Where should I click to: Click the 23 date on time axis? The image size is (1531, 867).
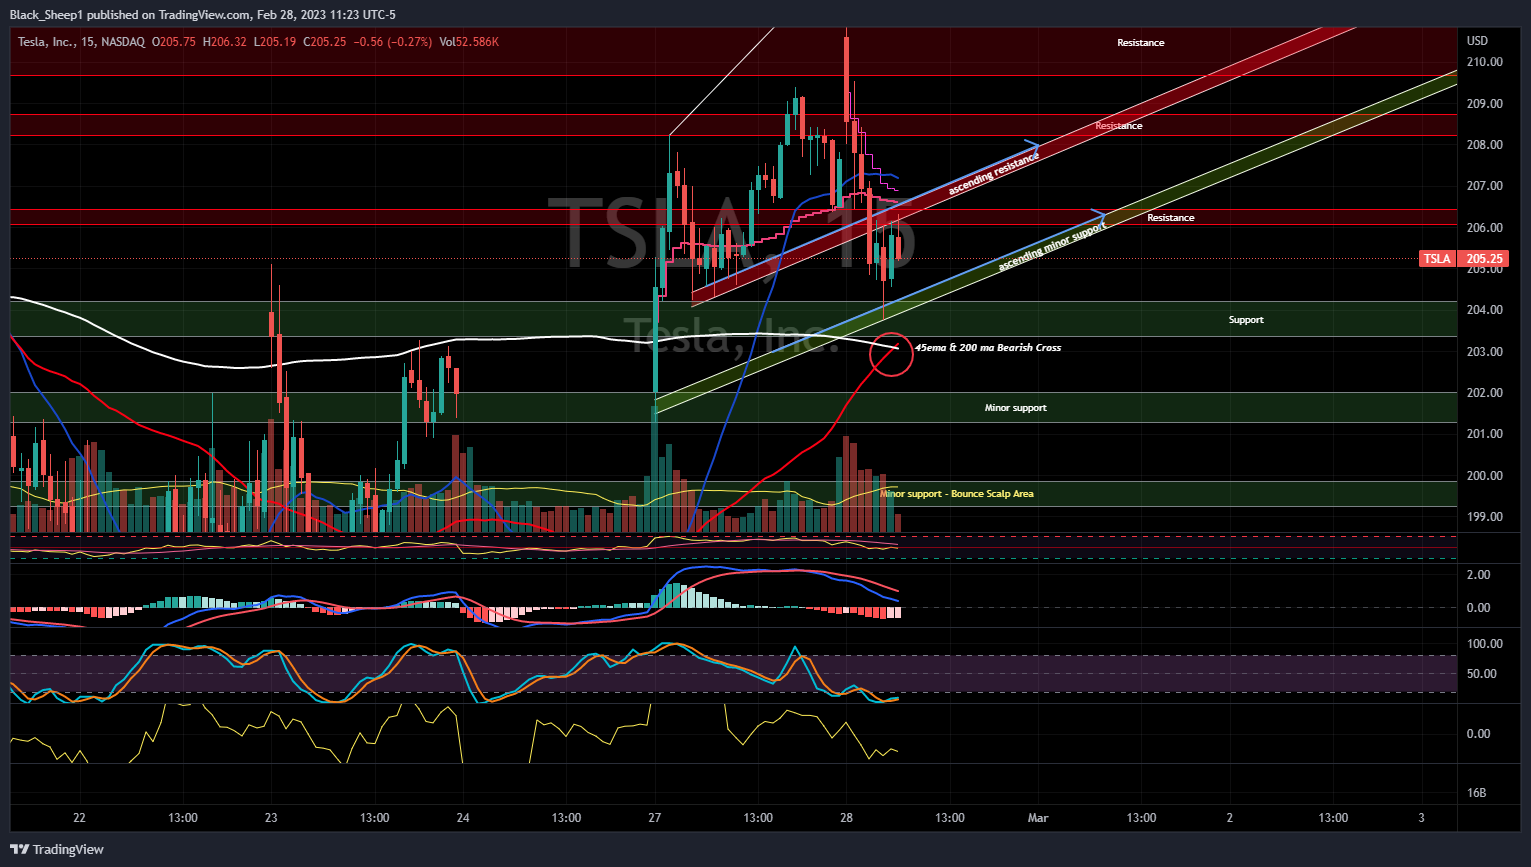271,818
